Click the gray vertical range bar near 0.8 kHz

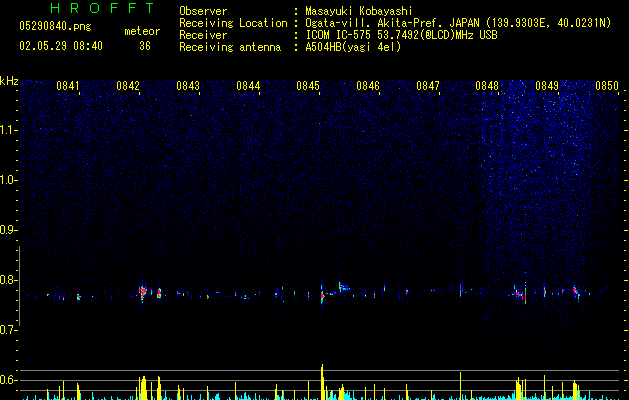pyautogui.click(x=20, y=286)
